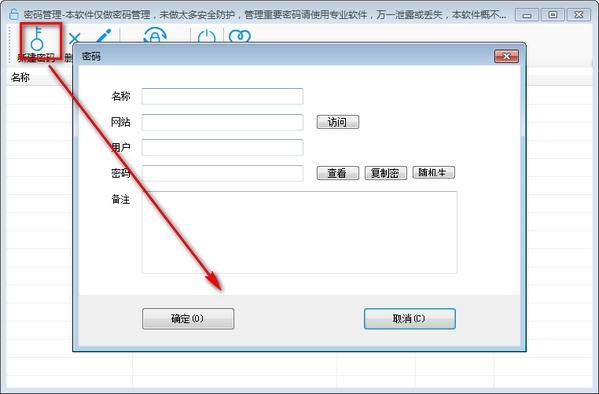This screenshot has height=394, width=599.
Task: Focus the 密码 password input field
Action: coord(222,173)
